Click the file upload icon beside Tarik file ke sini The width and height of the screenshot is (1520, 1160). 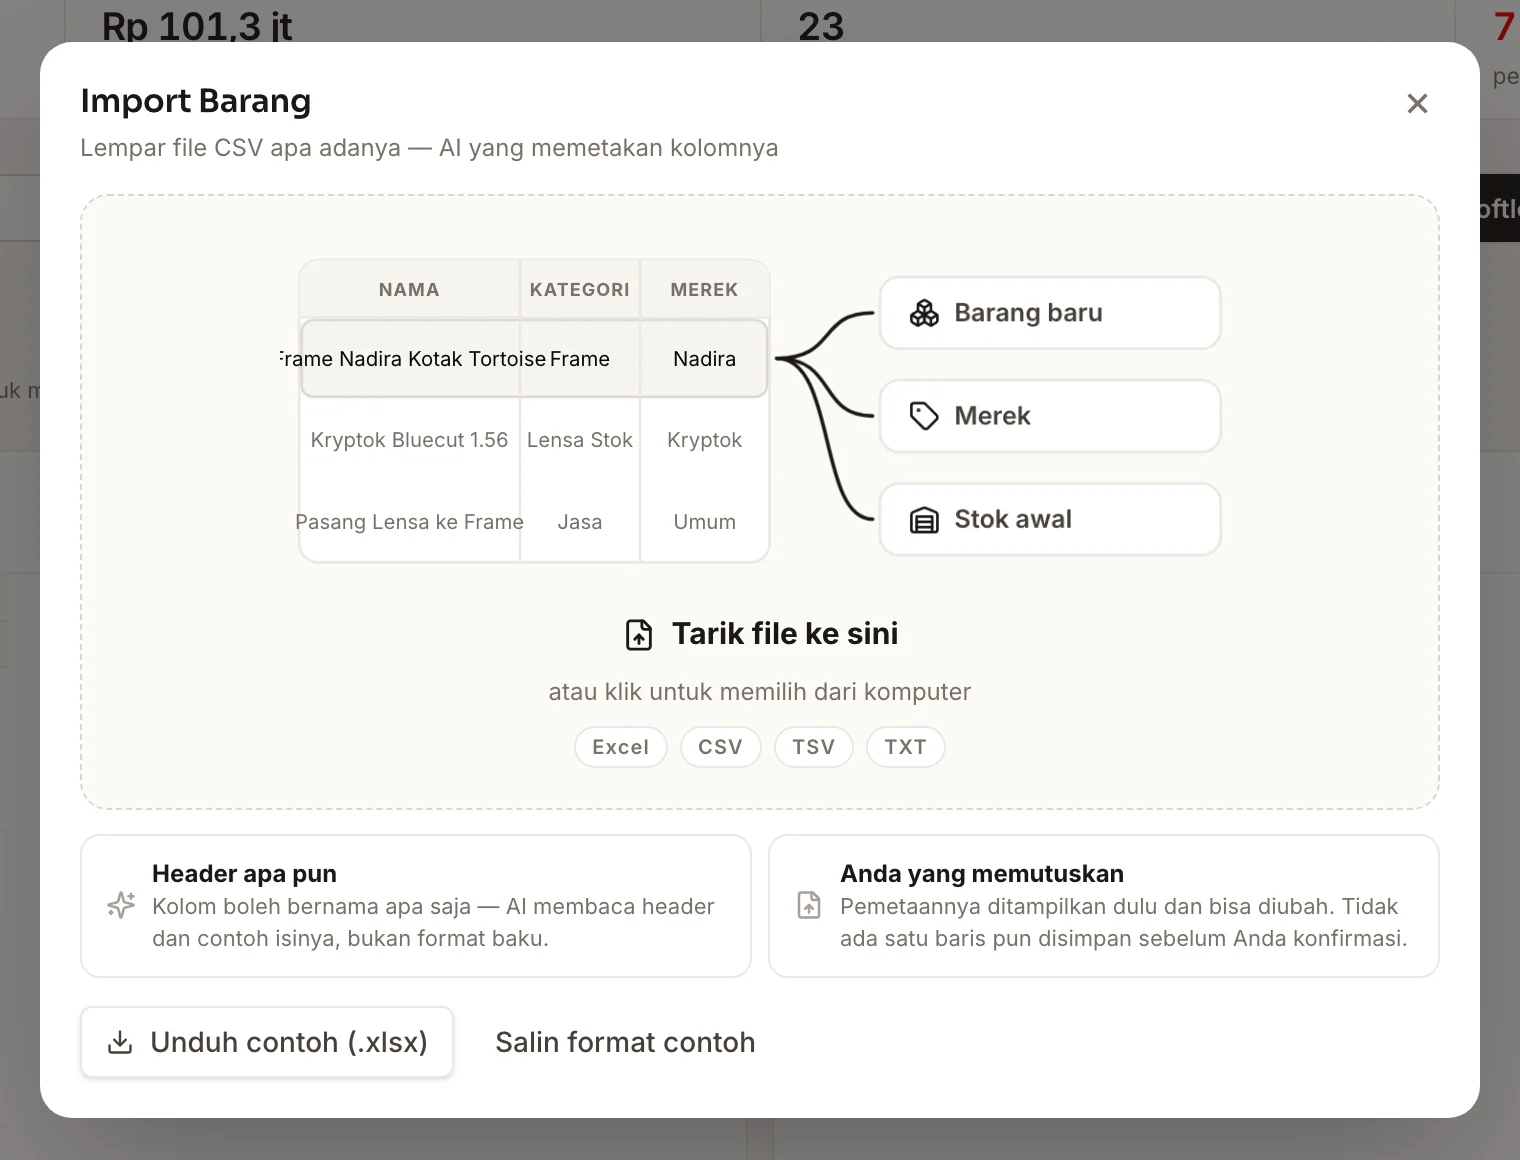(x=639, y=634)
